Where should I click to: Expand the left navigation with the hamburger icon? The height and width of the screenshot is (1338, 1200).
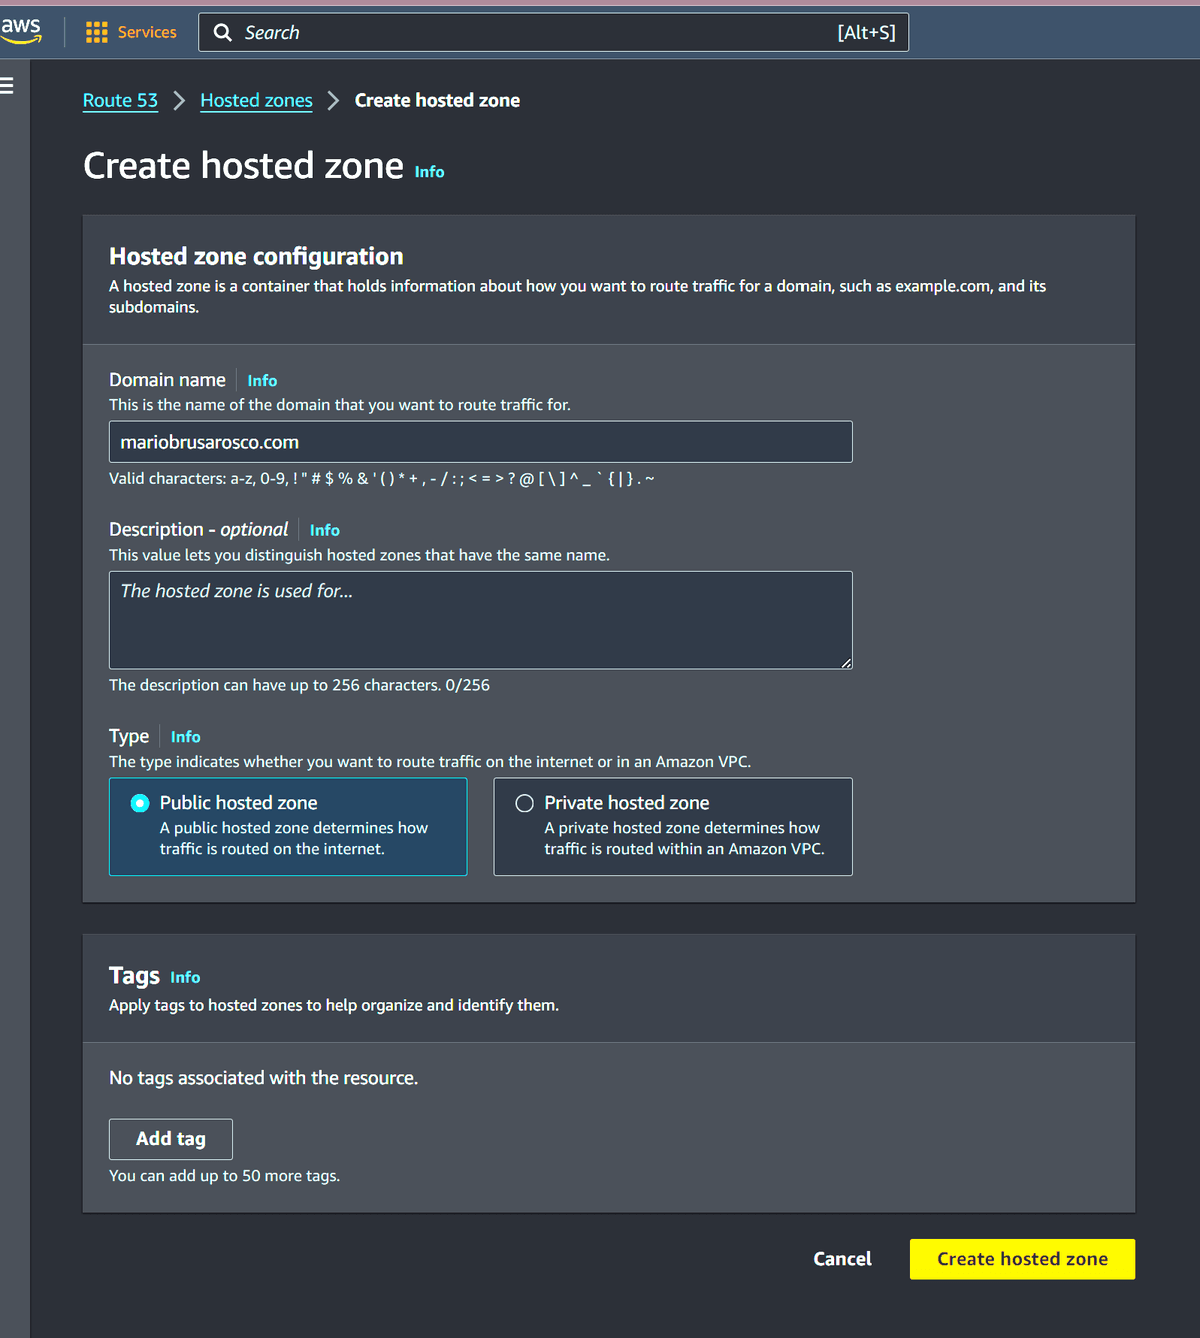pos(7,85)
